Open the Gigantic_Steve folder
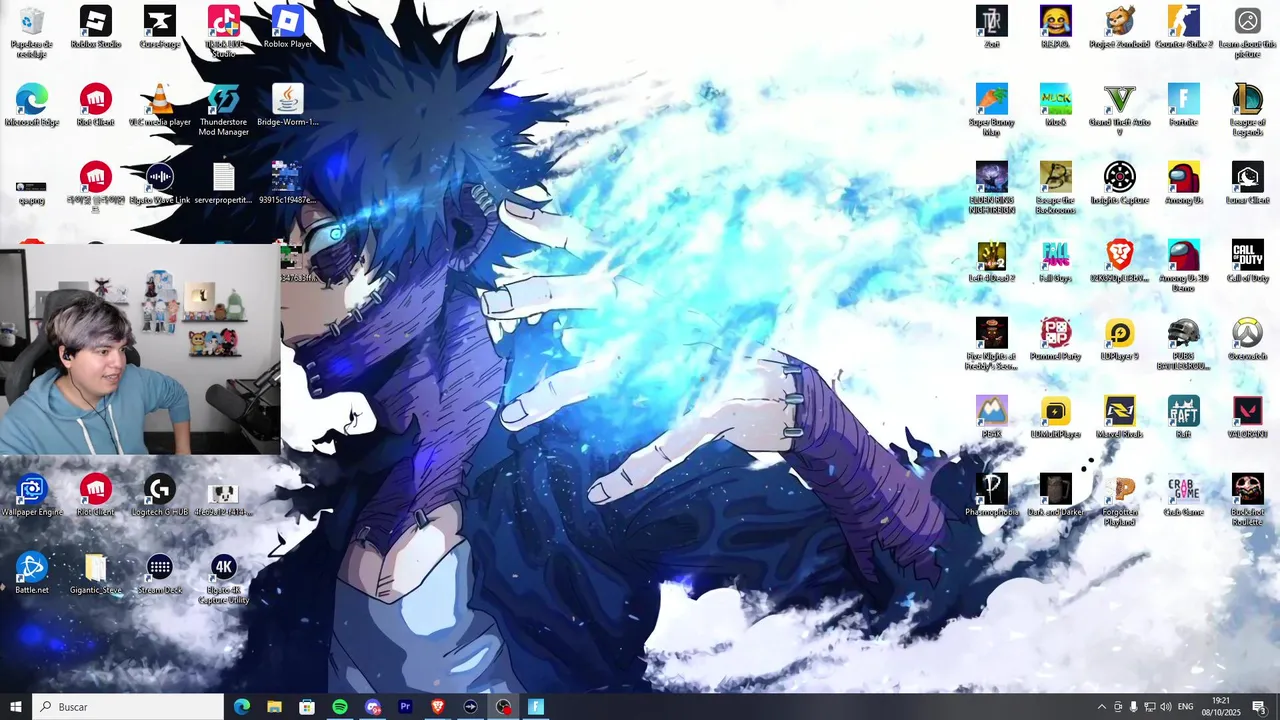The height and width of the screenshot is (720, 1280). click(x=96, y=573)
